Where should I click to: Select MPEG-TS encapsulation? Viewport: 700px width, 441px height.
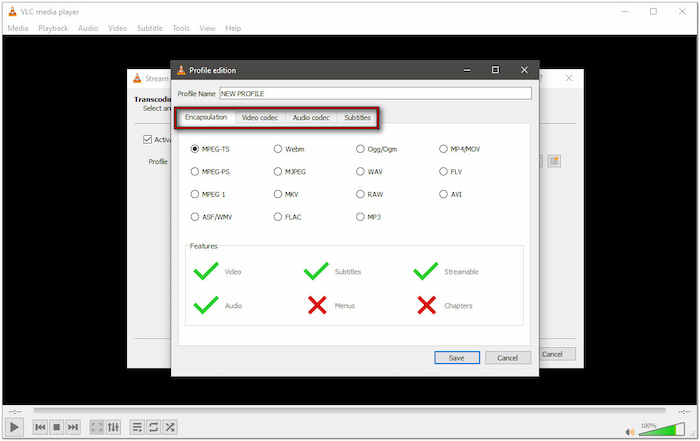pos(210,149)
